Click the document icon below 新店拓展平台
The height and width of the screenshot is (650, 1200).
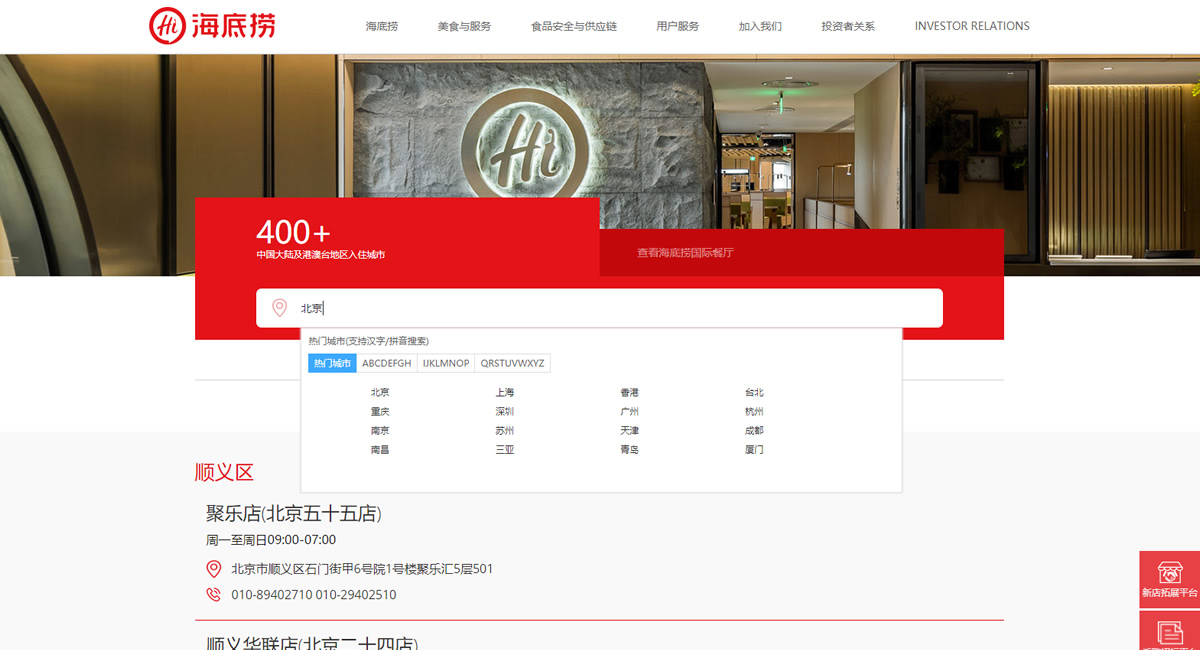1169,633
